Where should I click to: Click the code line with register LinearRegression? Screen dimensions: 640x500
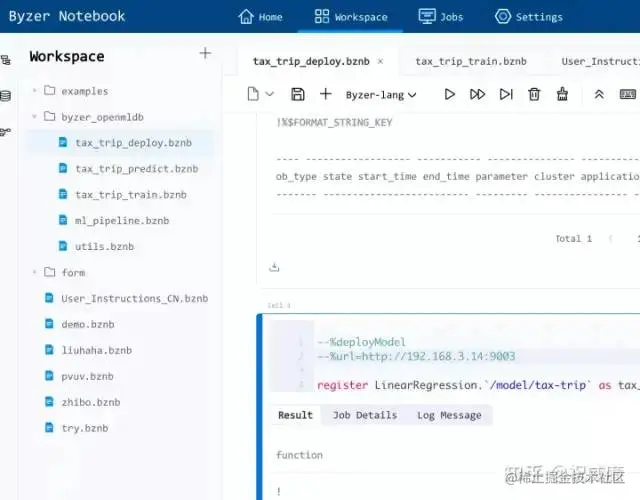478,385
